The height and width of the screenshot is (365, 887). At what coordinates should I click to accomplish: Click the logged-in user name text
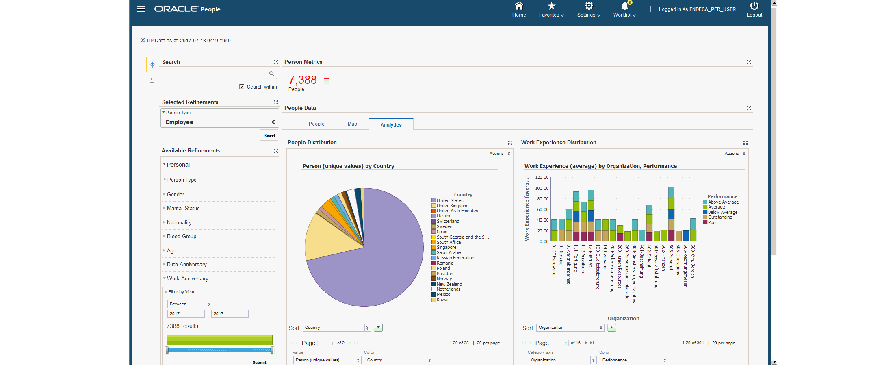(697, 10)
